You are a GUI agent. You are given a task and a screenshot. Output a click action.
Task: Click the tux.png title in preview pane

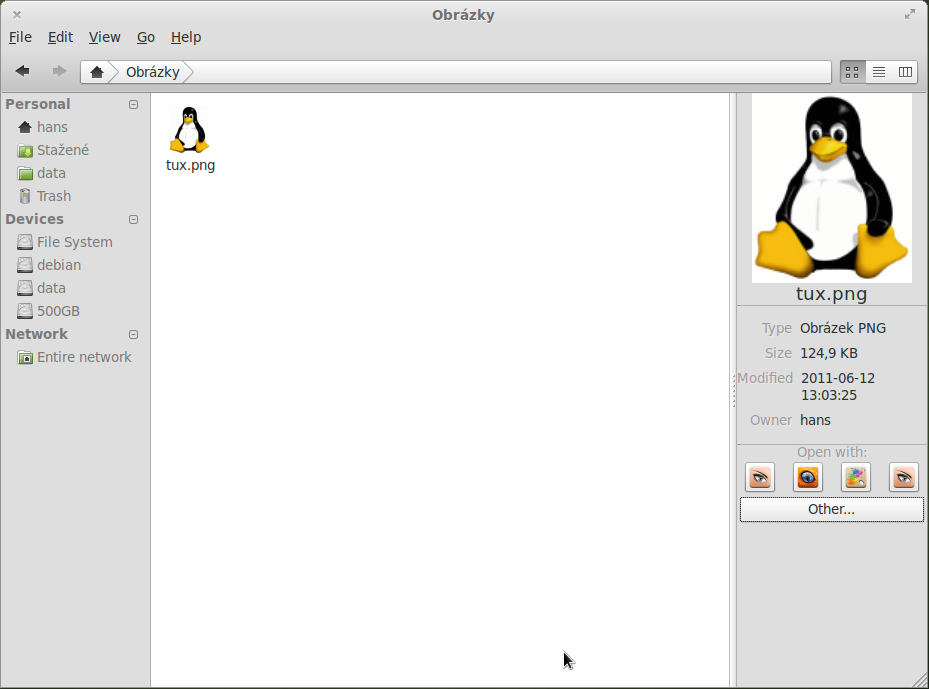pyautogui.click(x=831, y=294)
